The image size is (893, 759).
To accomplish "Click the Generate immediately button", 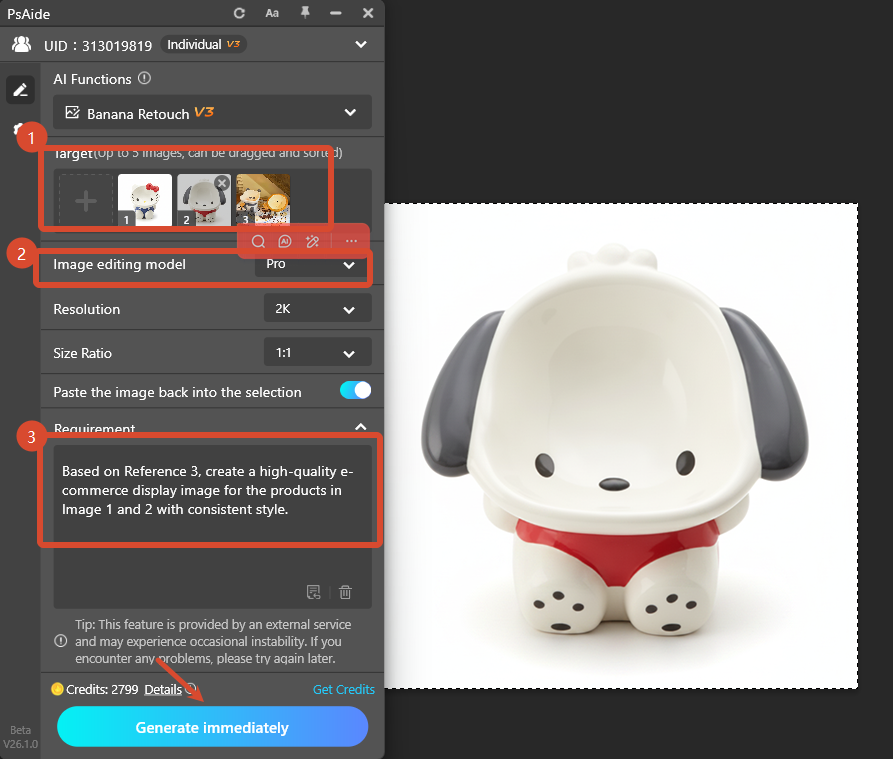I will [212, 727].
